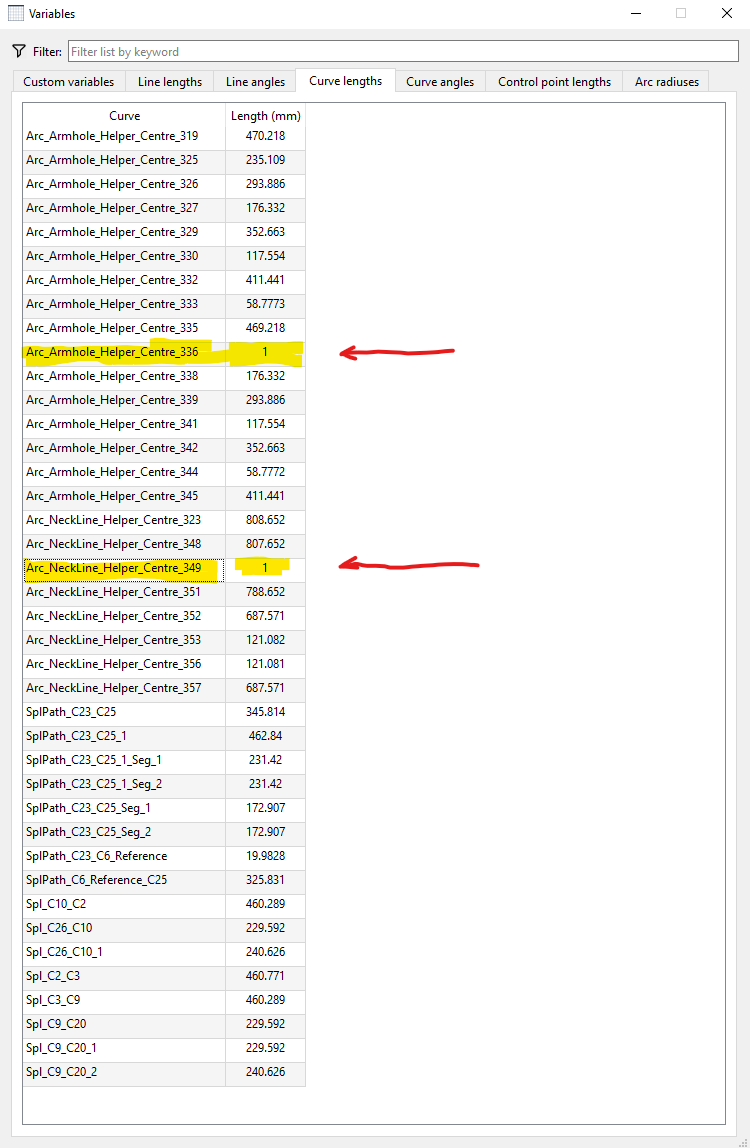750x1148 pixels.
Task: Select row SplPath_C23_C25_1_Seg_1
Action: [164, 760]
